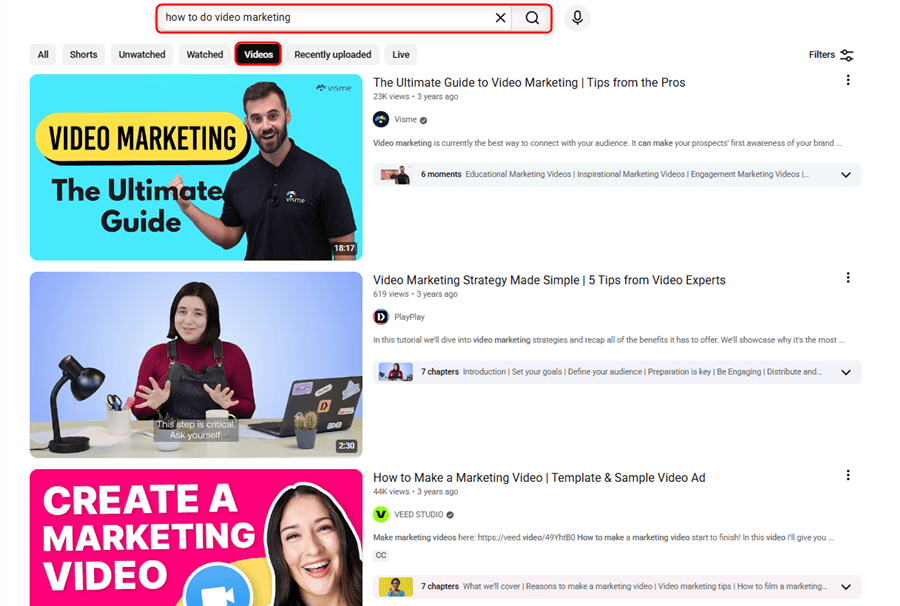Screen dimensions: 900x606
Task: Click the VEED STUDIO verified checkmark badge
Action: tap(450, 515)
